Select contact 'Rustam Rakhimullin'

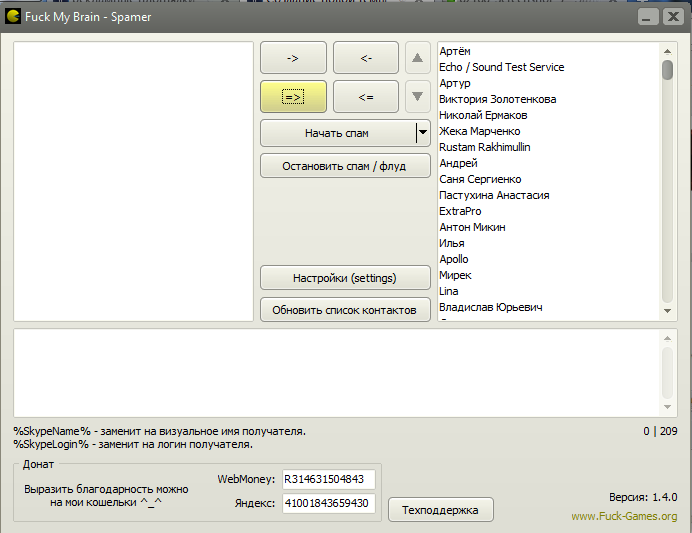(485, 147)
